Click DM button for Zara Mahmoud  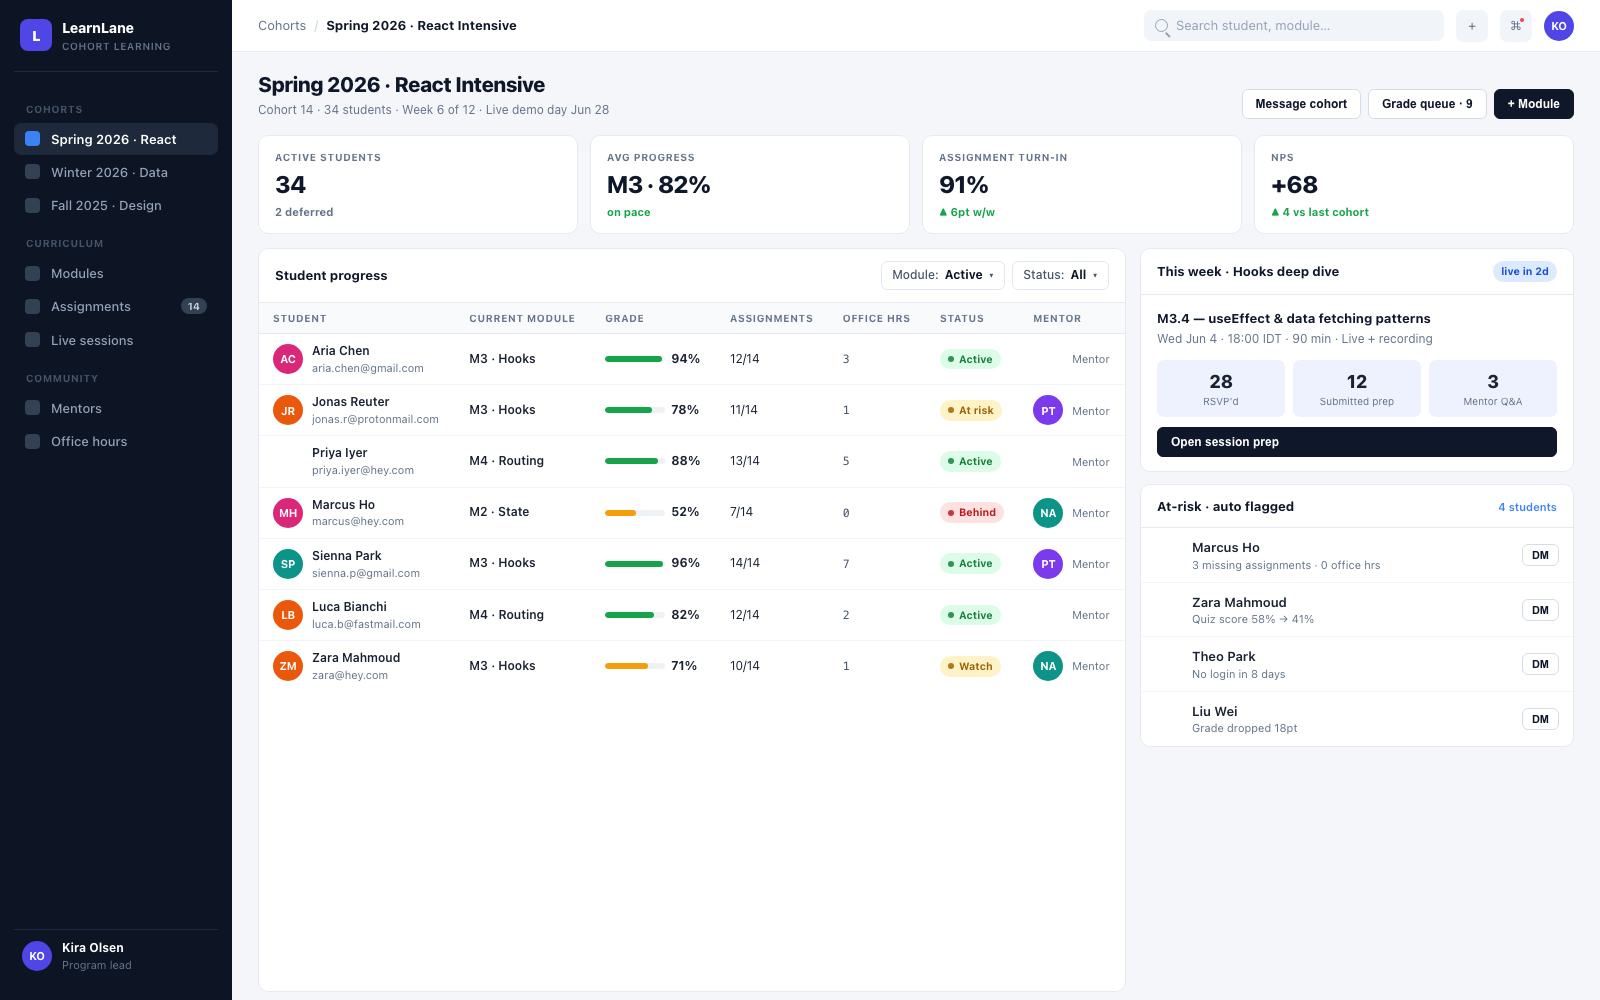pyautogui.click(x=1540, y=610)
